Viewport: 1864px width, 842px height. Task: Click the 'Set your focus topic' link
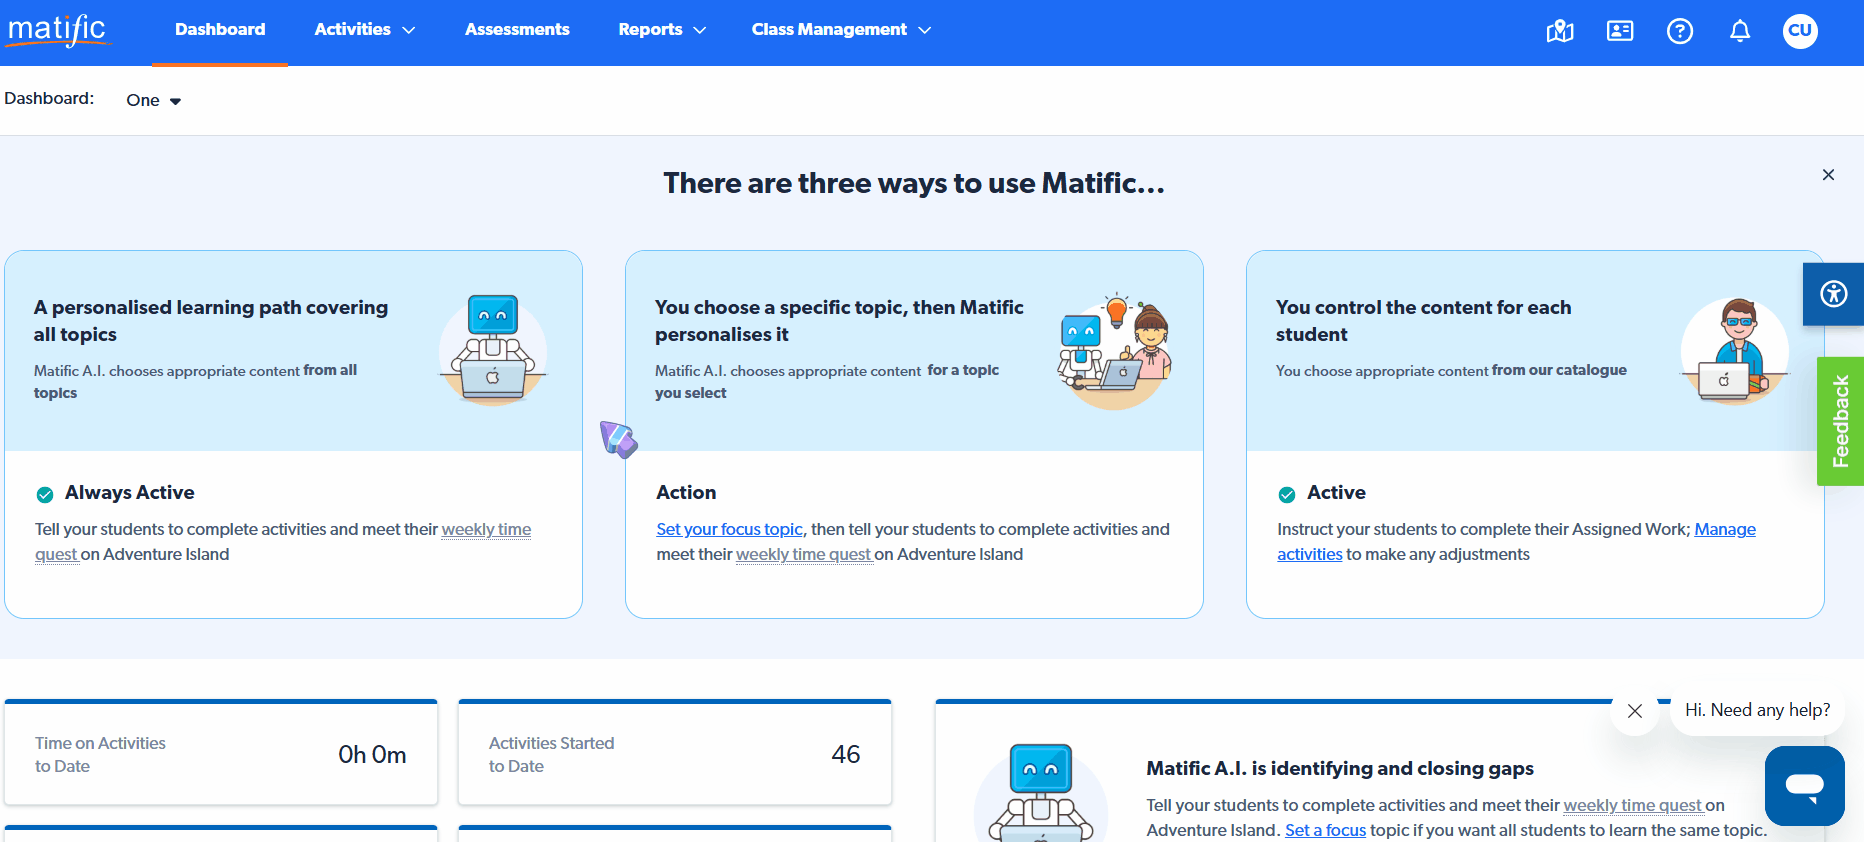(729, 529)
